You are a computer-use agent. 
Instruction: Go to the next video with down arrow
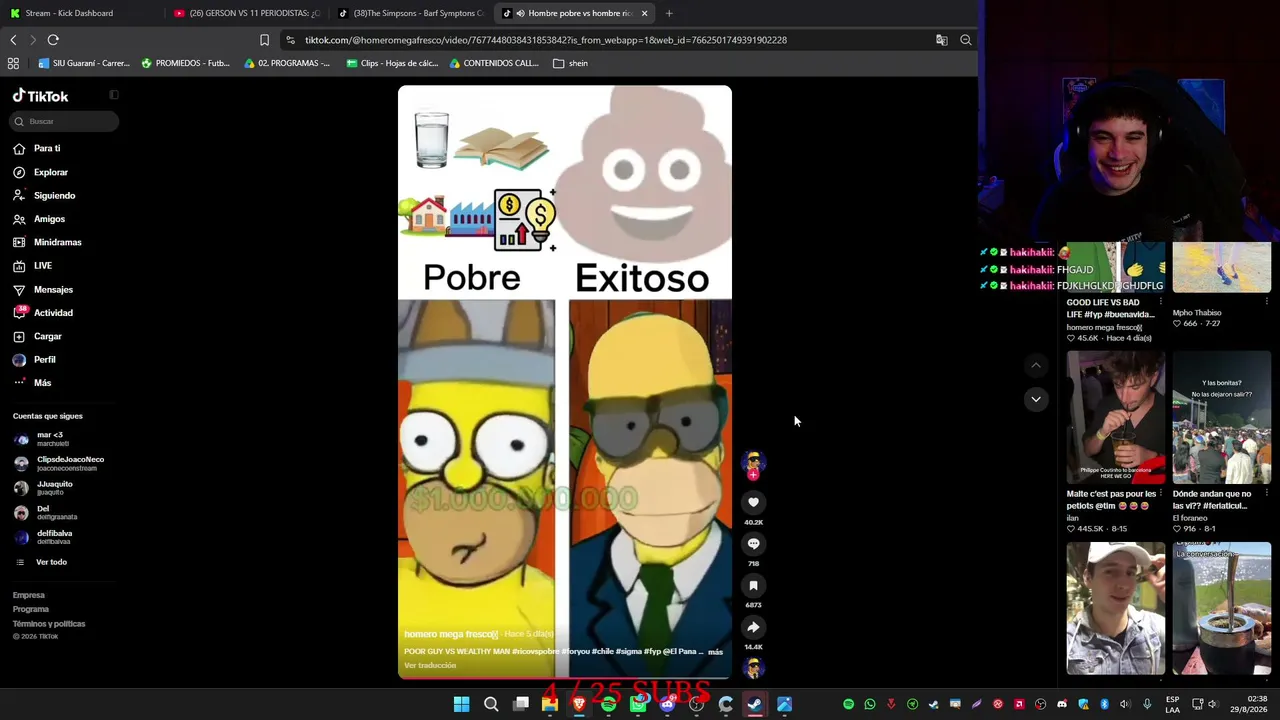pos(1036,399)
